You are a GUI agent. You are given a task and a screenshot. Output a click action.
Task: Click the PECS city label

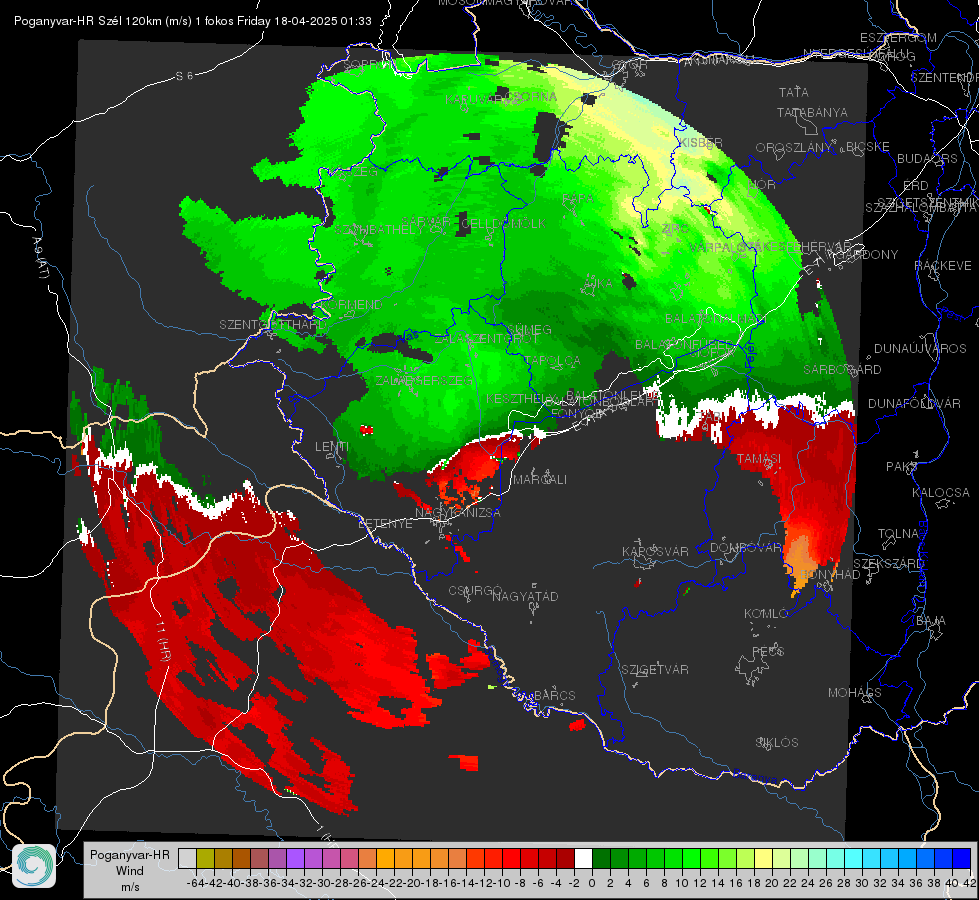tap(767, 651)
